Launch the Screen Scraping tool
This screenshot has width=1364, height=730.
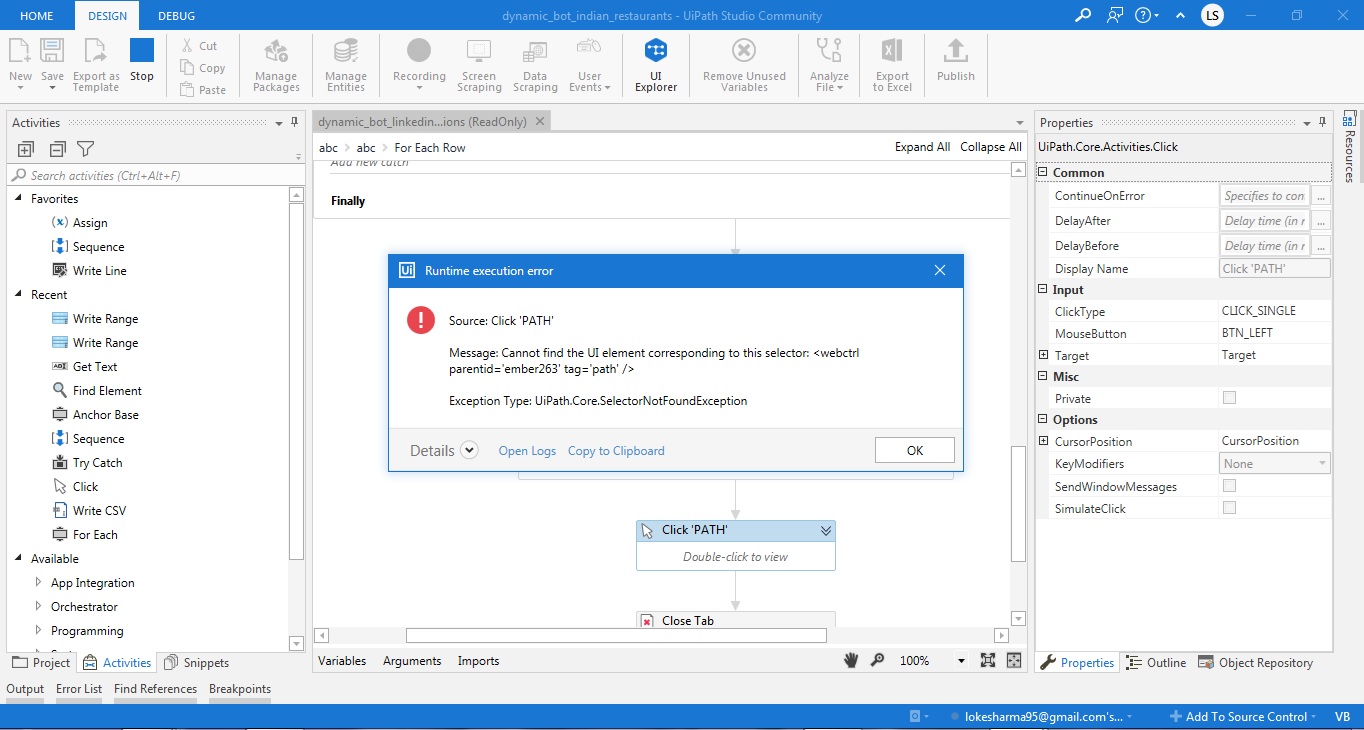[x=479, y=66]
